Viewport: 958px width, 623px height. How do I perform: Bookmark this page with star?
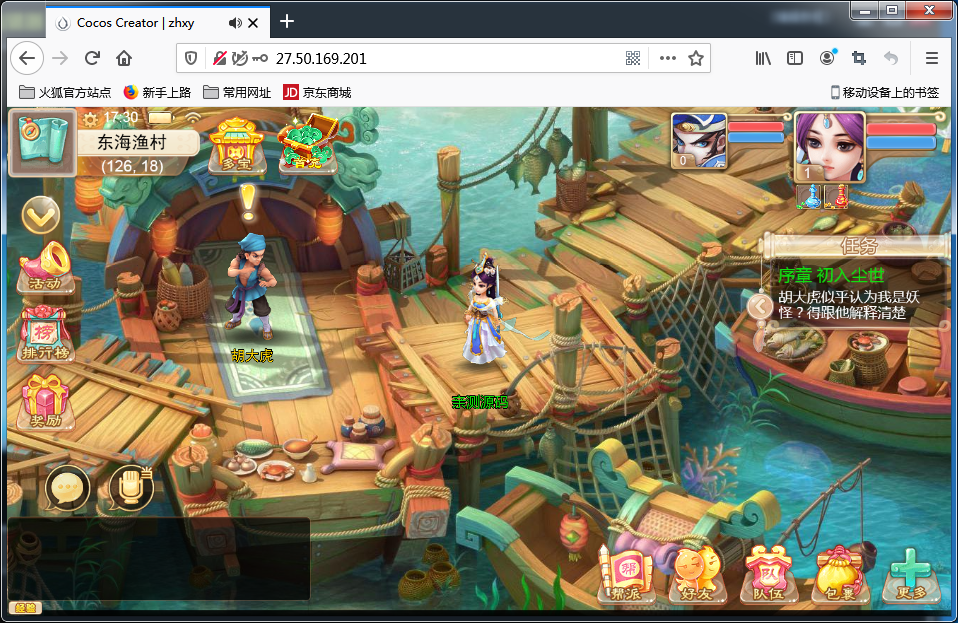pyautogui.click(x=695, y=59)
